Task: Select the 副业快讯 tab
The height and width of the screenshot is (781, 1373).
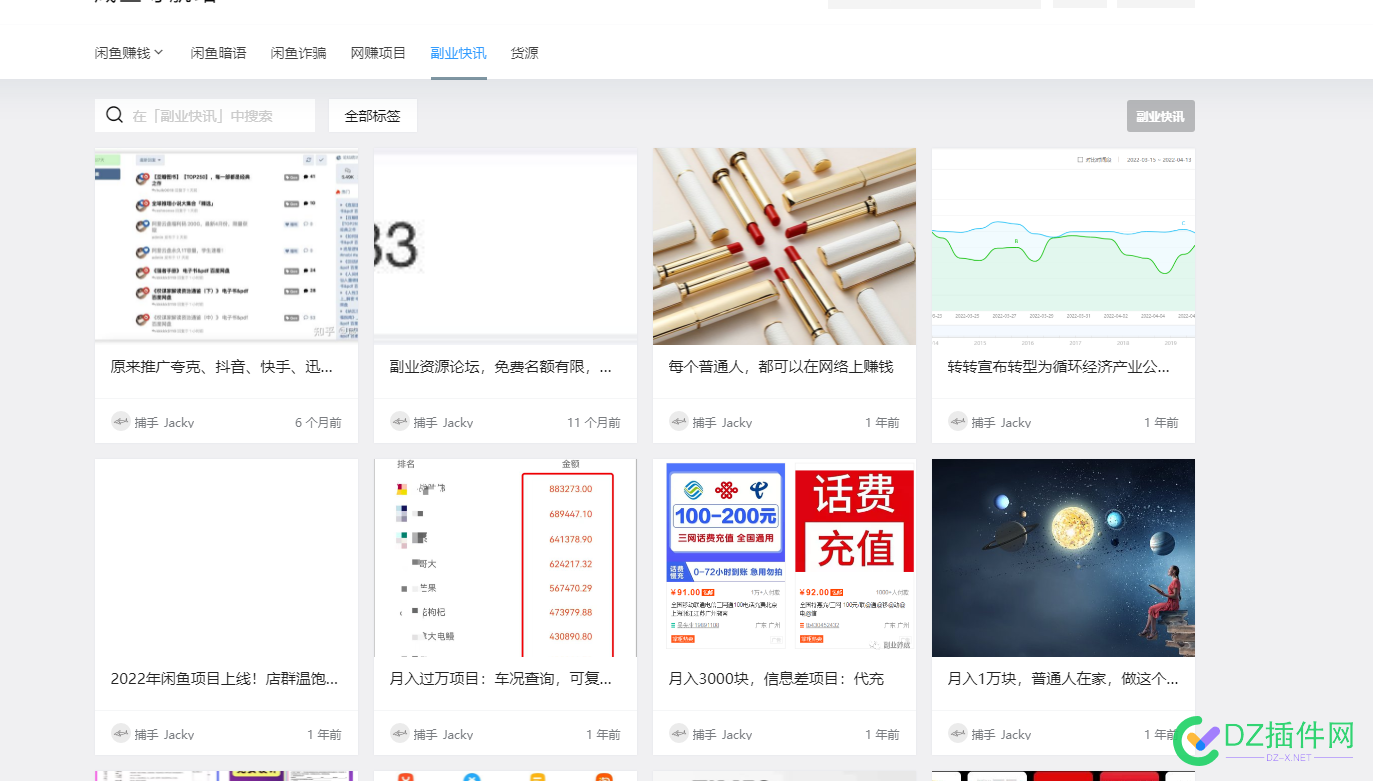Action: click(x=458, y=53)
